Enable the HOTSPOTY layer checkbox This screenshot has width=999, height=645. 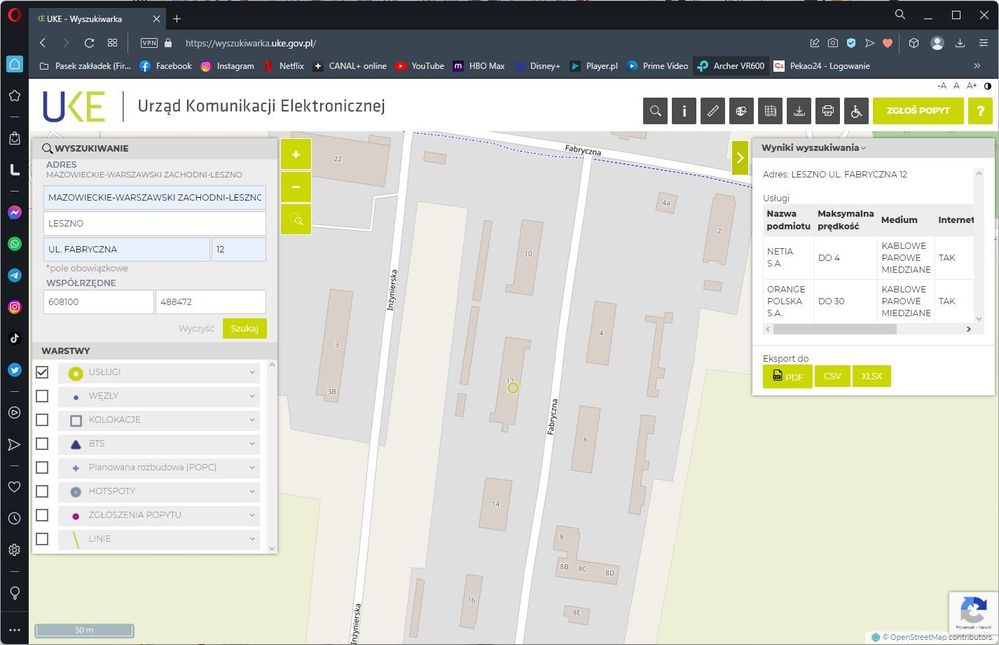point(42,492)
